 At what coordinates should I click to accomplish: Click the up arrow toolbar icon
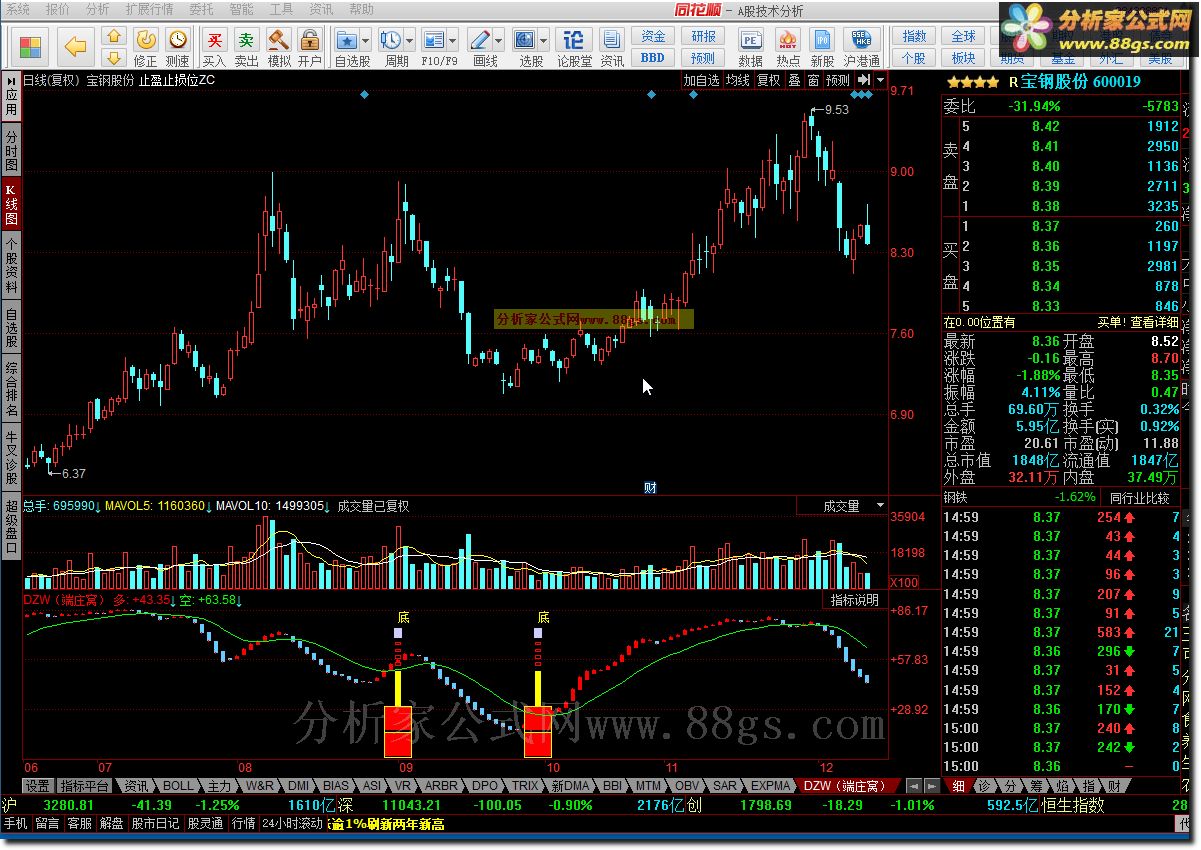tap(114, 37)
